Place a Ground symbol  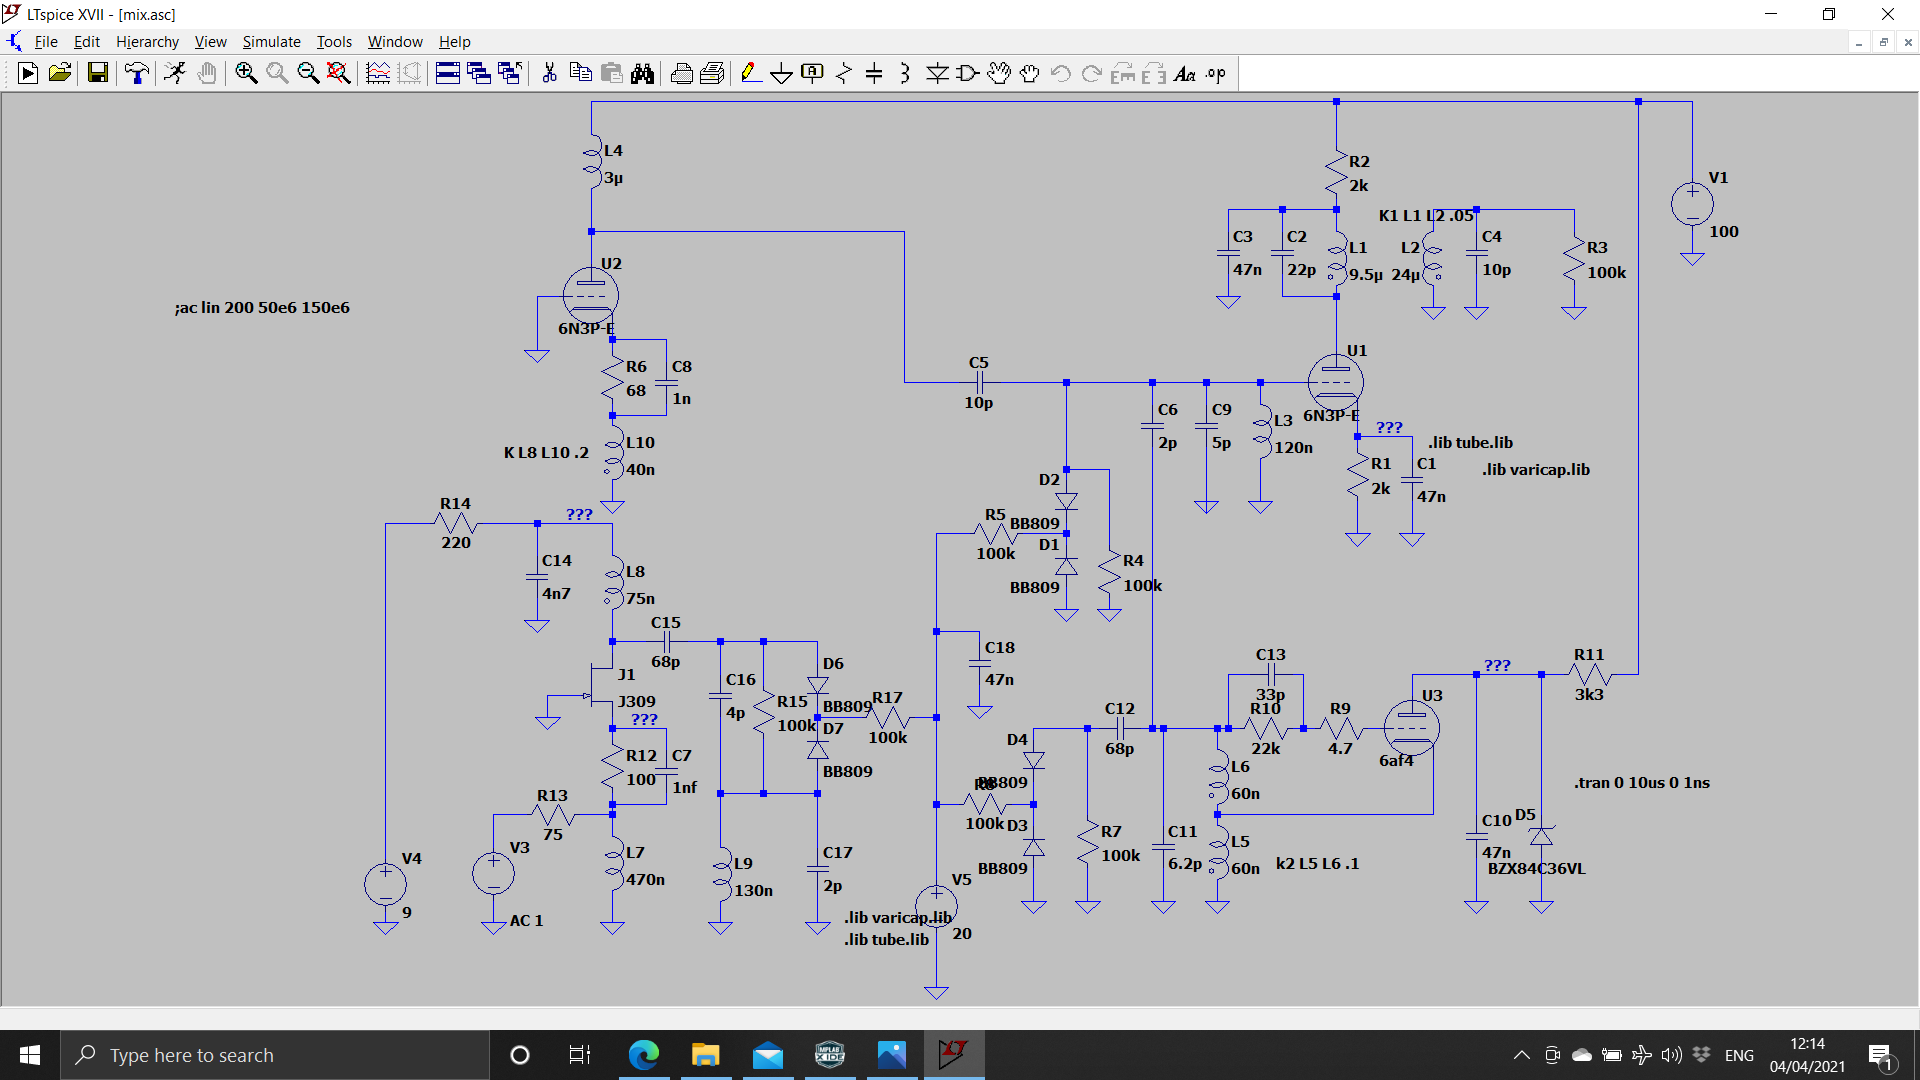[782, 73]
